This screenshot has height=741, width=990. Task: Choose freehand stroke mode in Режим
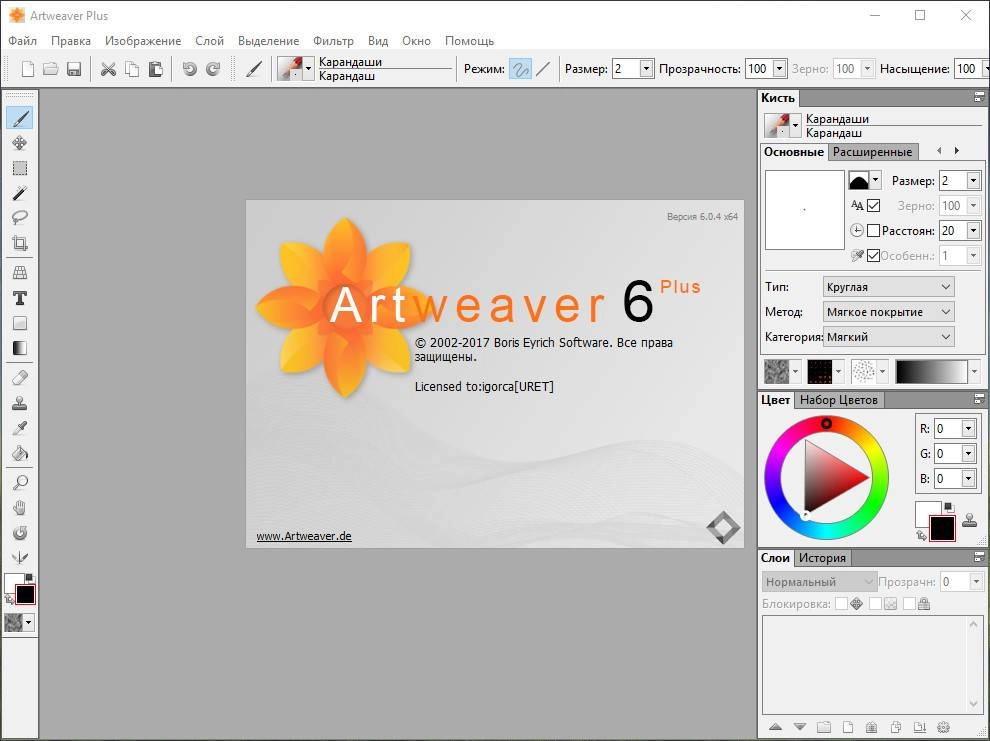[x=520, y=69]
